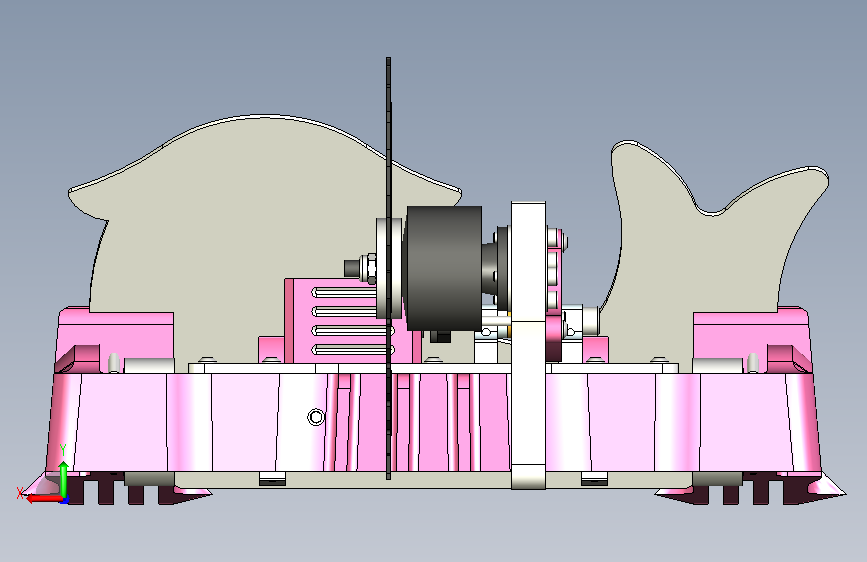Click the red X axis arrow of triad
Image resolution: width=867 pixels, height=562 pixels.
coord(44,499)
